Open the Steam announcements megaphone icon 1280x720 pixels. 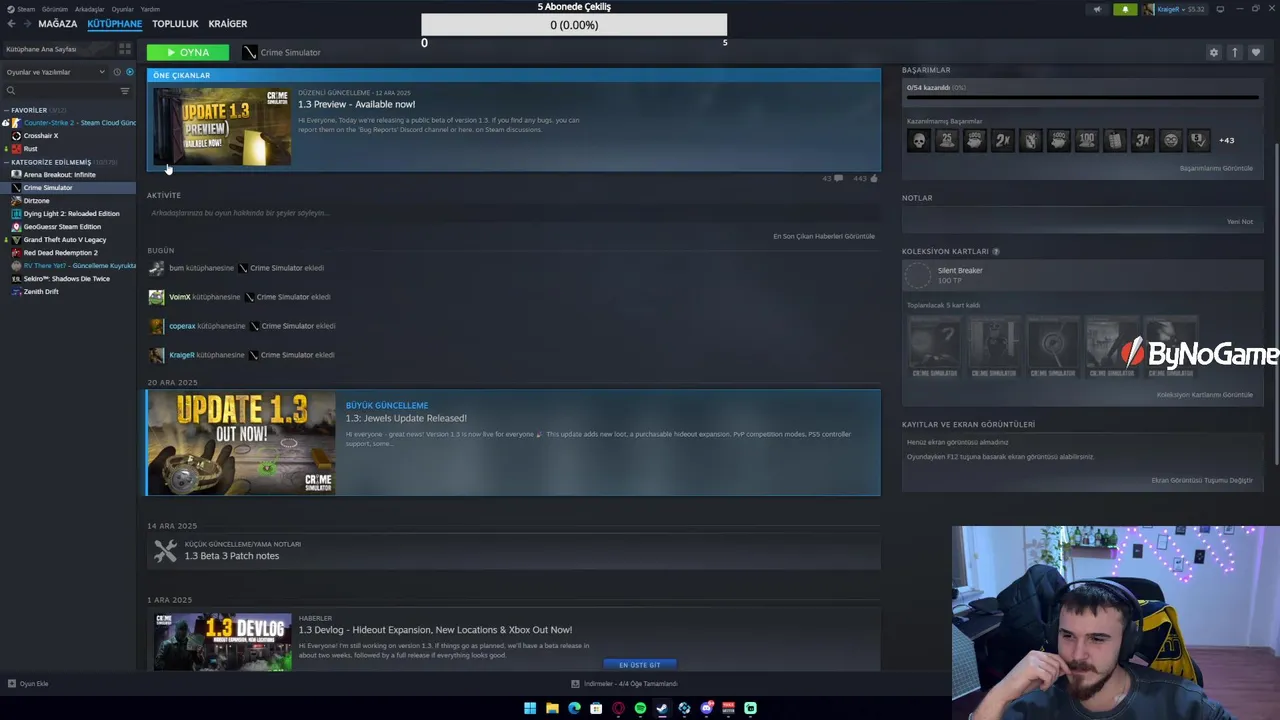pyautogui.click(x=1097, y=9)
